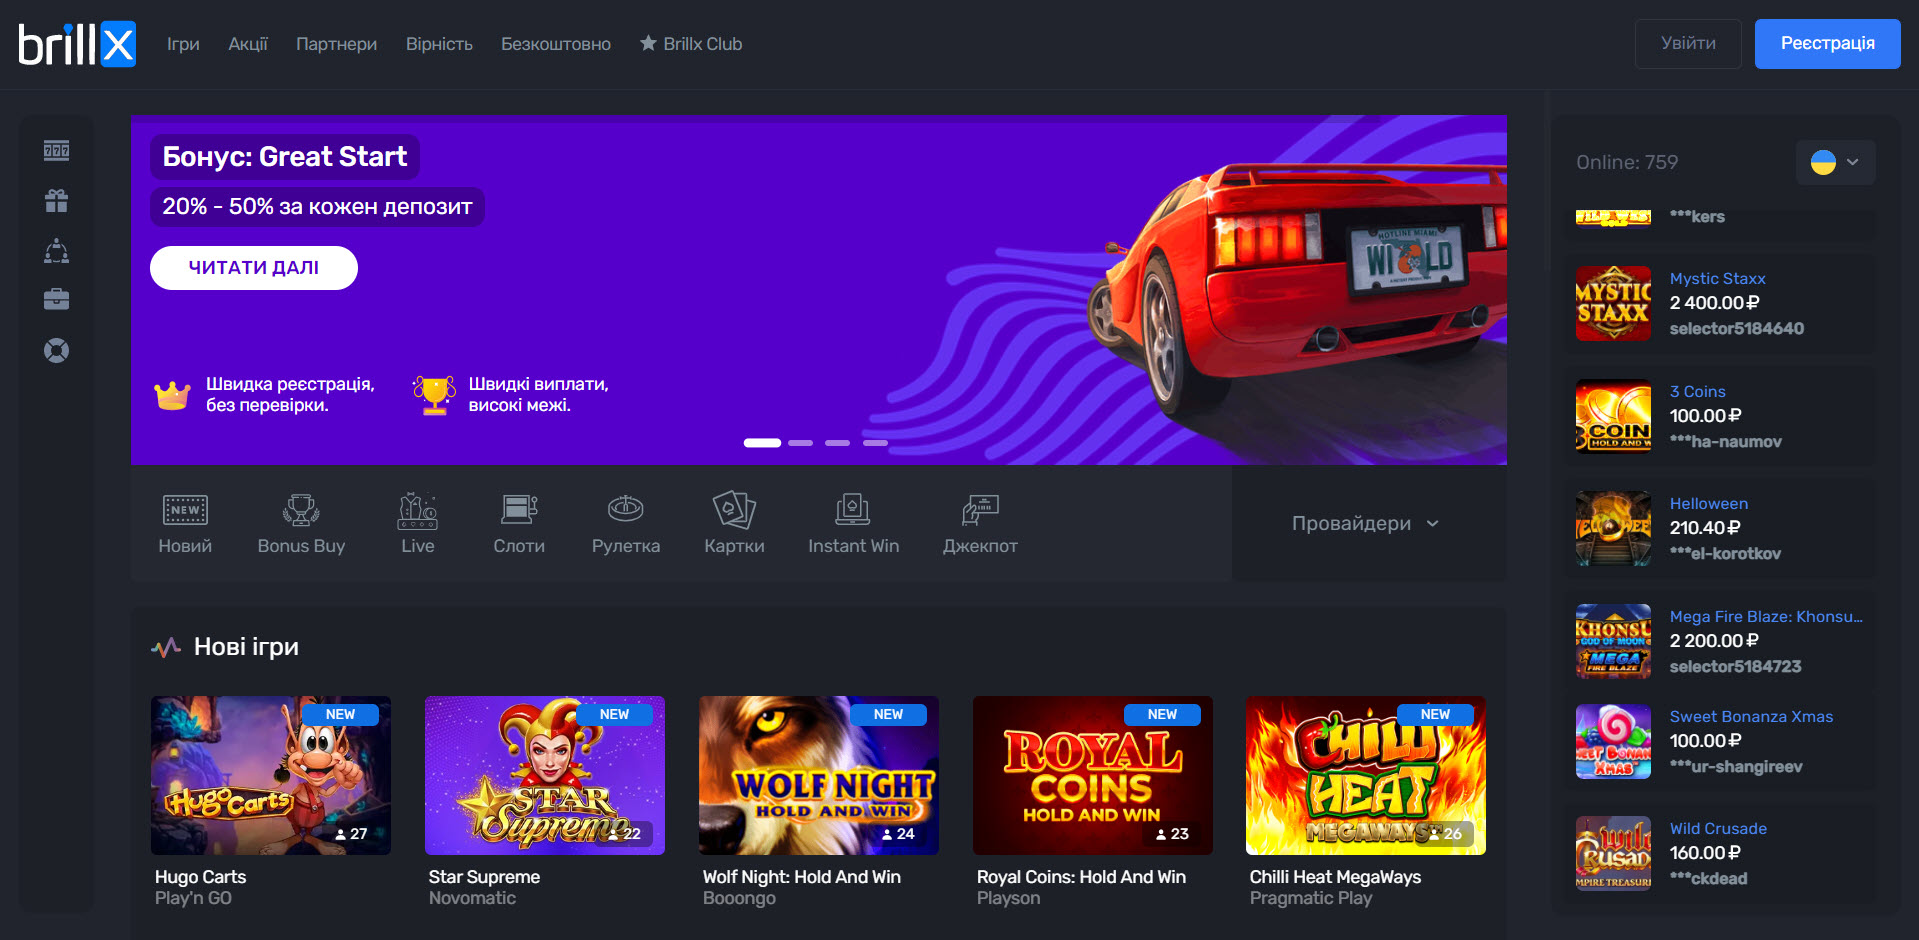Select the Рулетка category icon
Viewport: 1919px width, 940px height.
tap(626, 510)
